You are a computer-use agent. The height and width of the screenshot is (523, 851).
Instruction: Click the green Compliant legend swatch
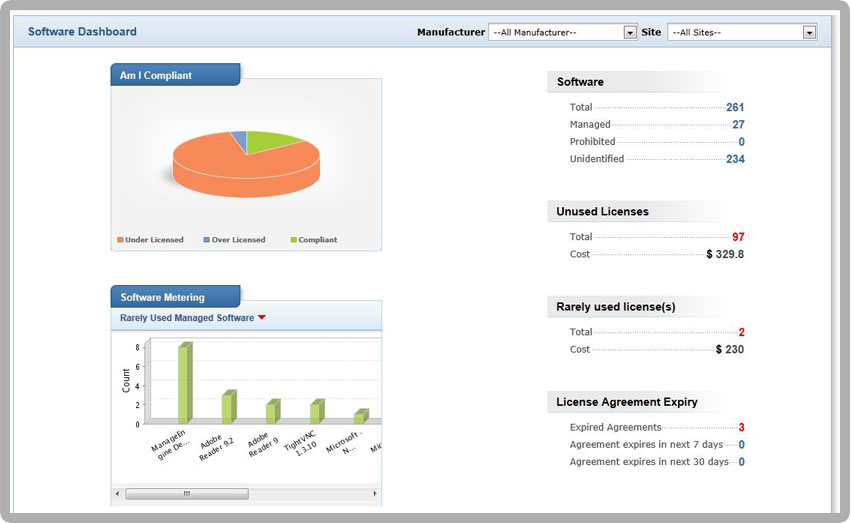coord(293,240)
